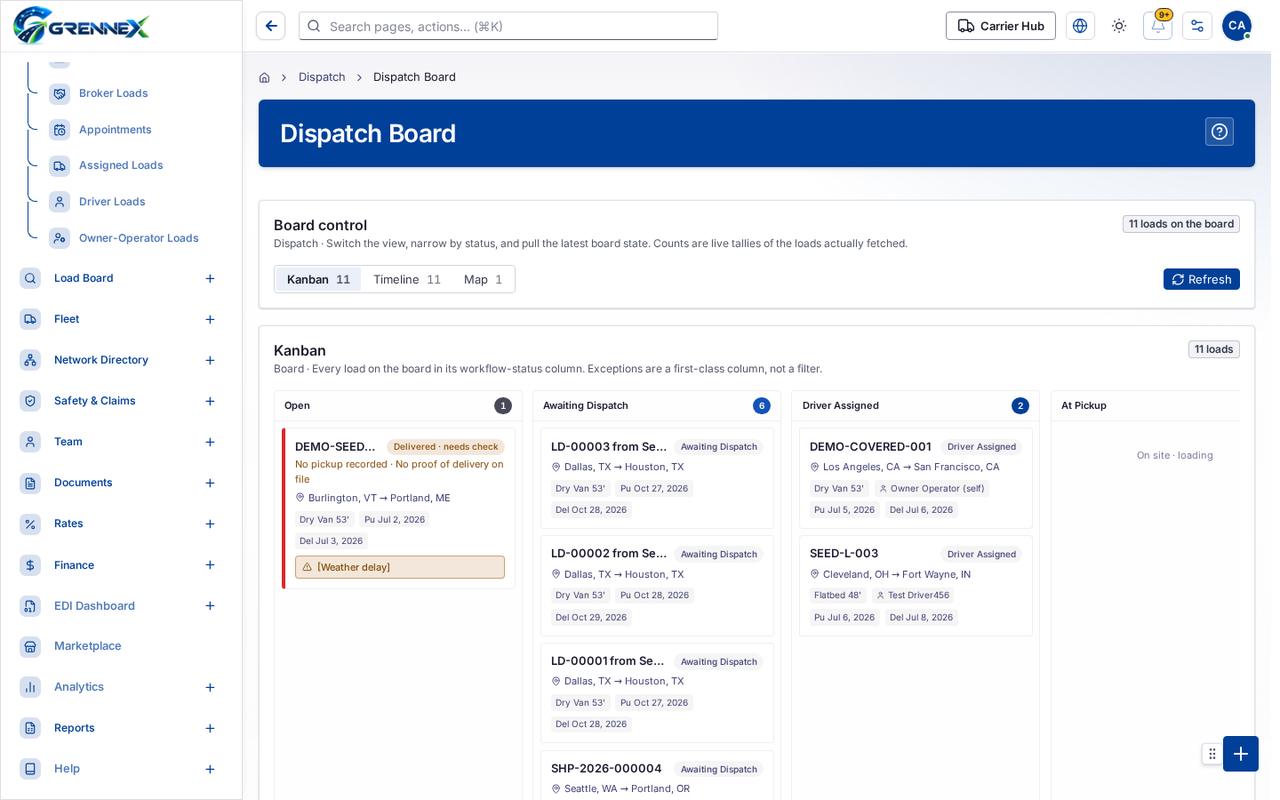
Task: Click SHP-2026-000004 load title
Action: coord(606,768)
